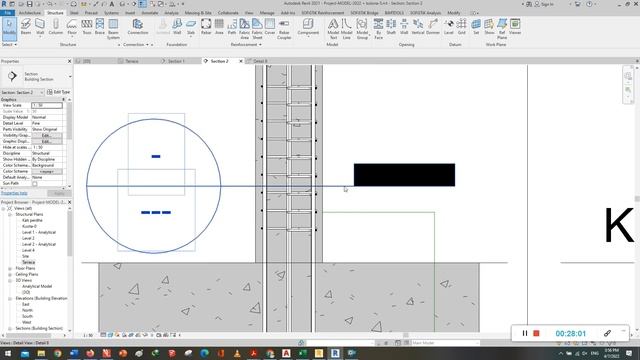Viewport: 640px width, 360px height.
Task: Toggle the Sun Path checkbox
Action: 35,184
